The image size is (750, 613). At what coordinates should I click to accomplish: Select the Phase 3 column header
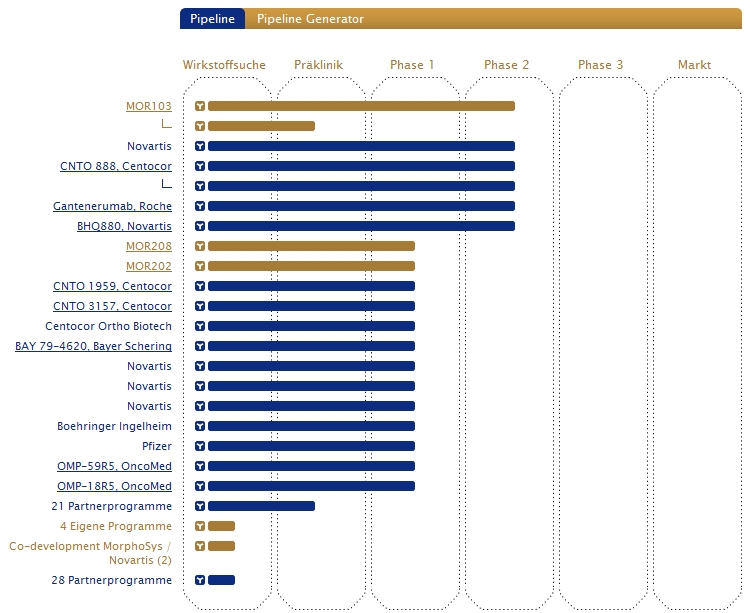[x=600, y=65]
